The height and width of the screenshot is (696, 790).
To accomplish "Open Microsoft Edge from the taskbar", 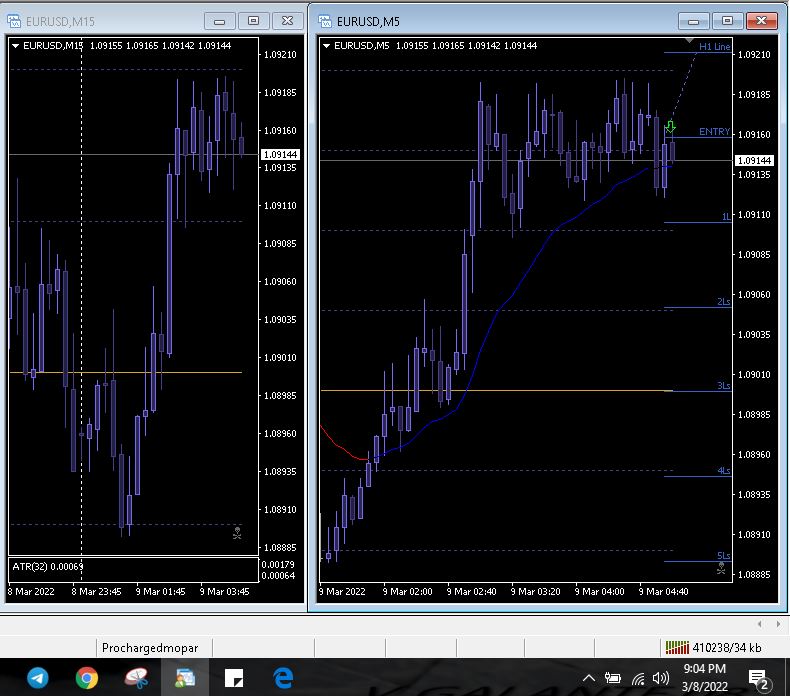I will 283,678.
